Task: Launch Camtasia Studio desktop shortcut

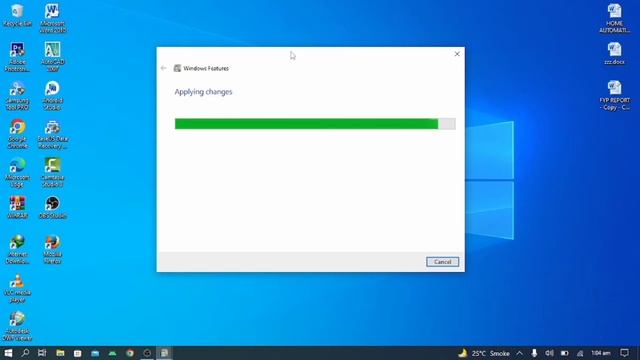Action: pos(53,173)
